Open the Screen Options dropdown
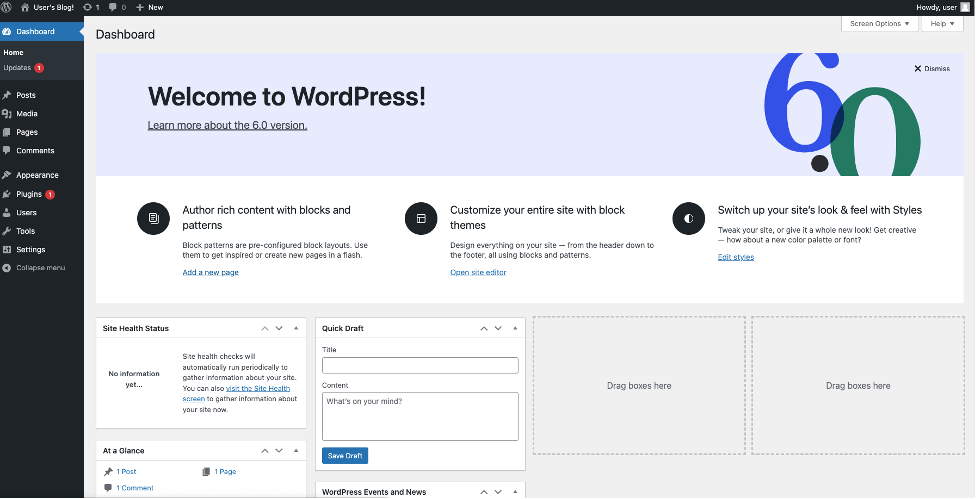Viewport: 977px width, 499px height. [x=879, y=24]
